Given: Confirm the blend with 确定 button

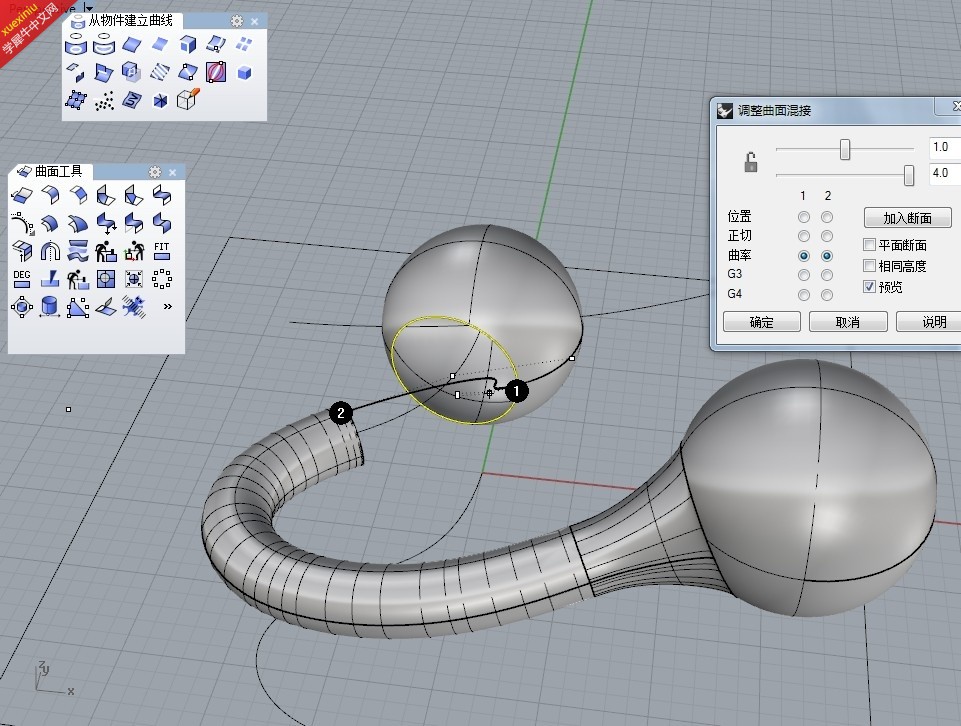Looking at the screenshot, I should pyautogui.click(x=762, y=322).
